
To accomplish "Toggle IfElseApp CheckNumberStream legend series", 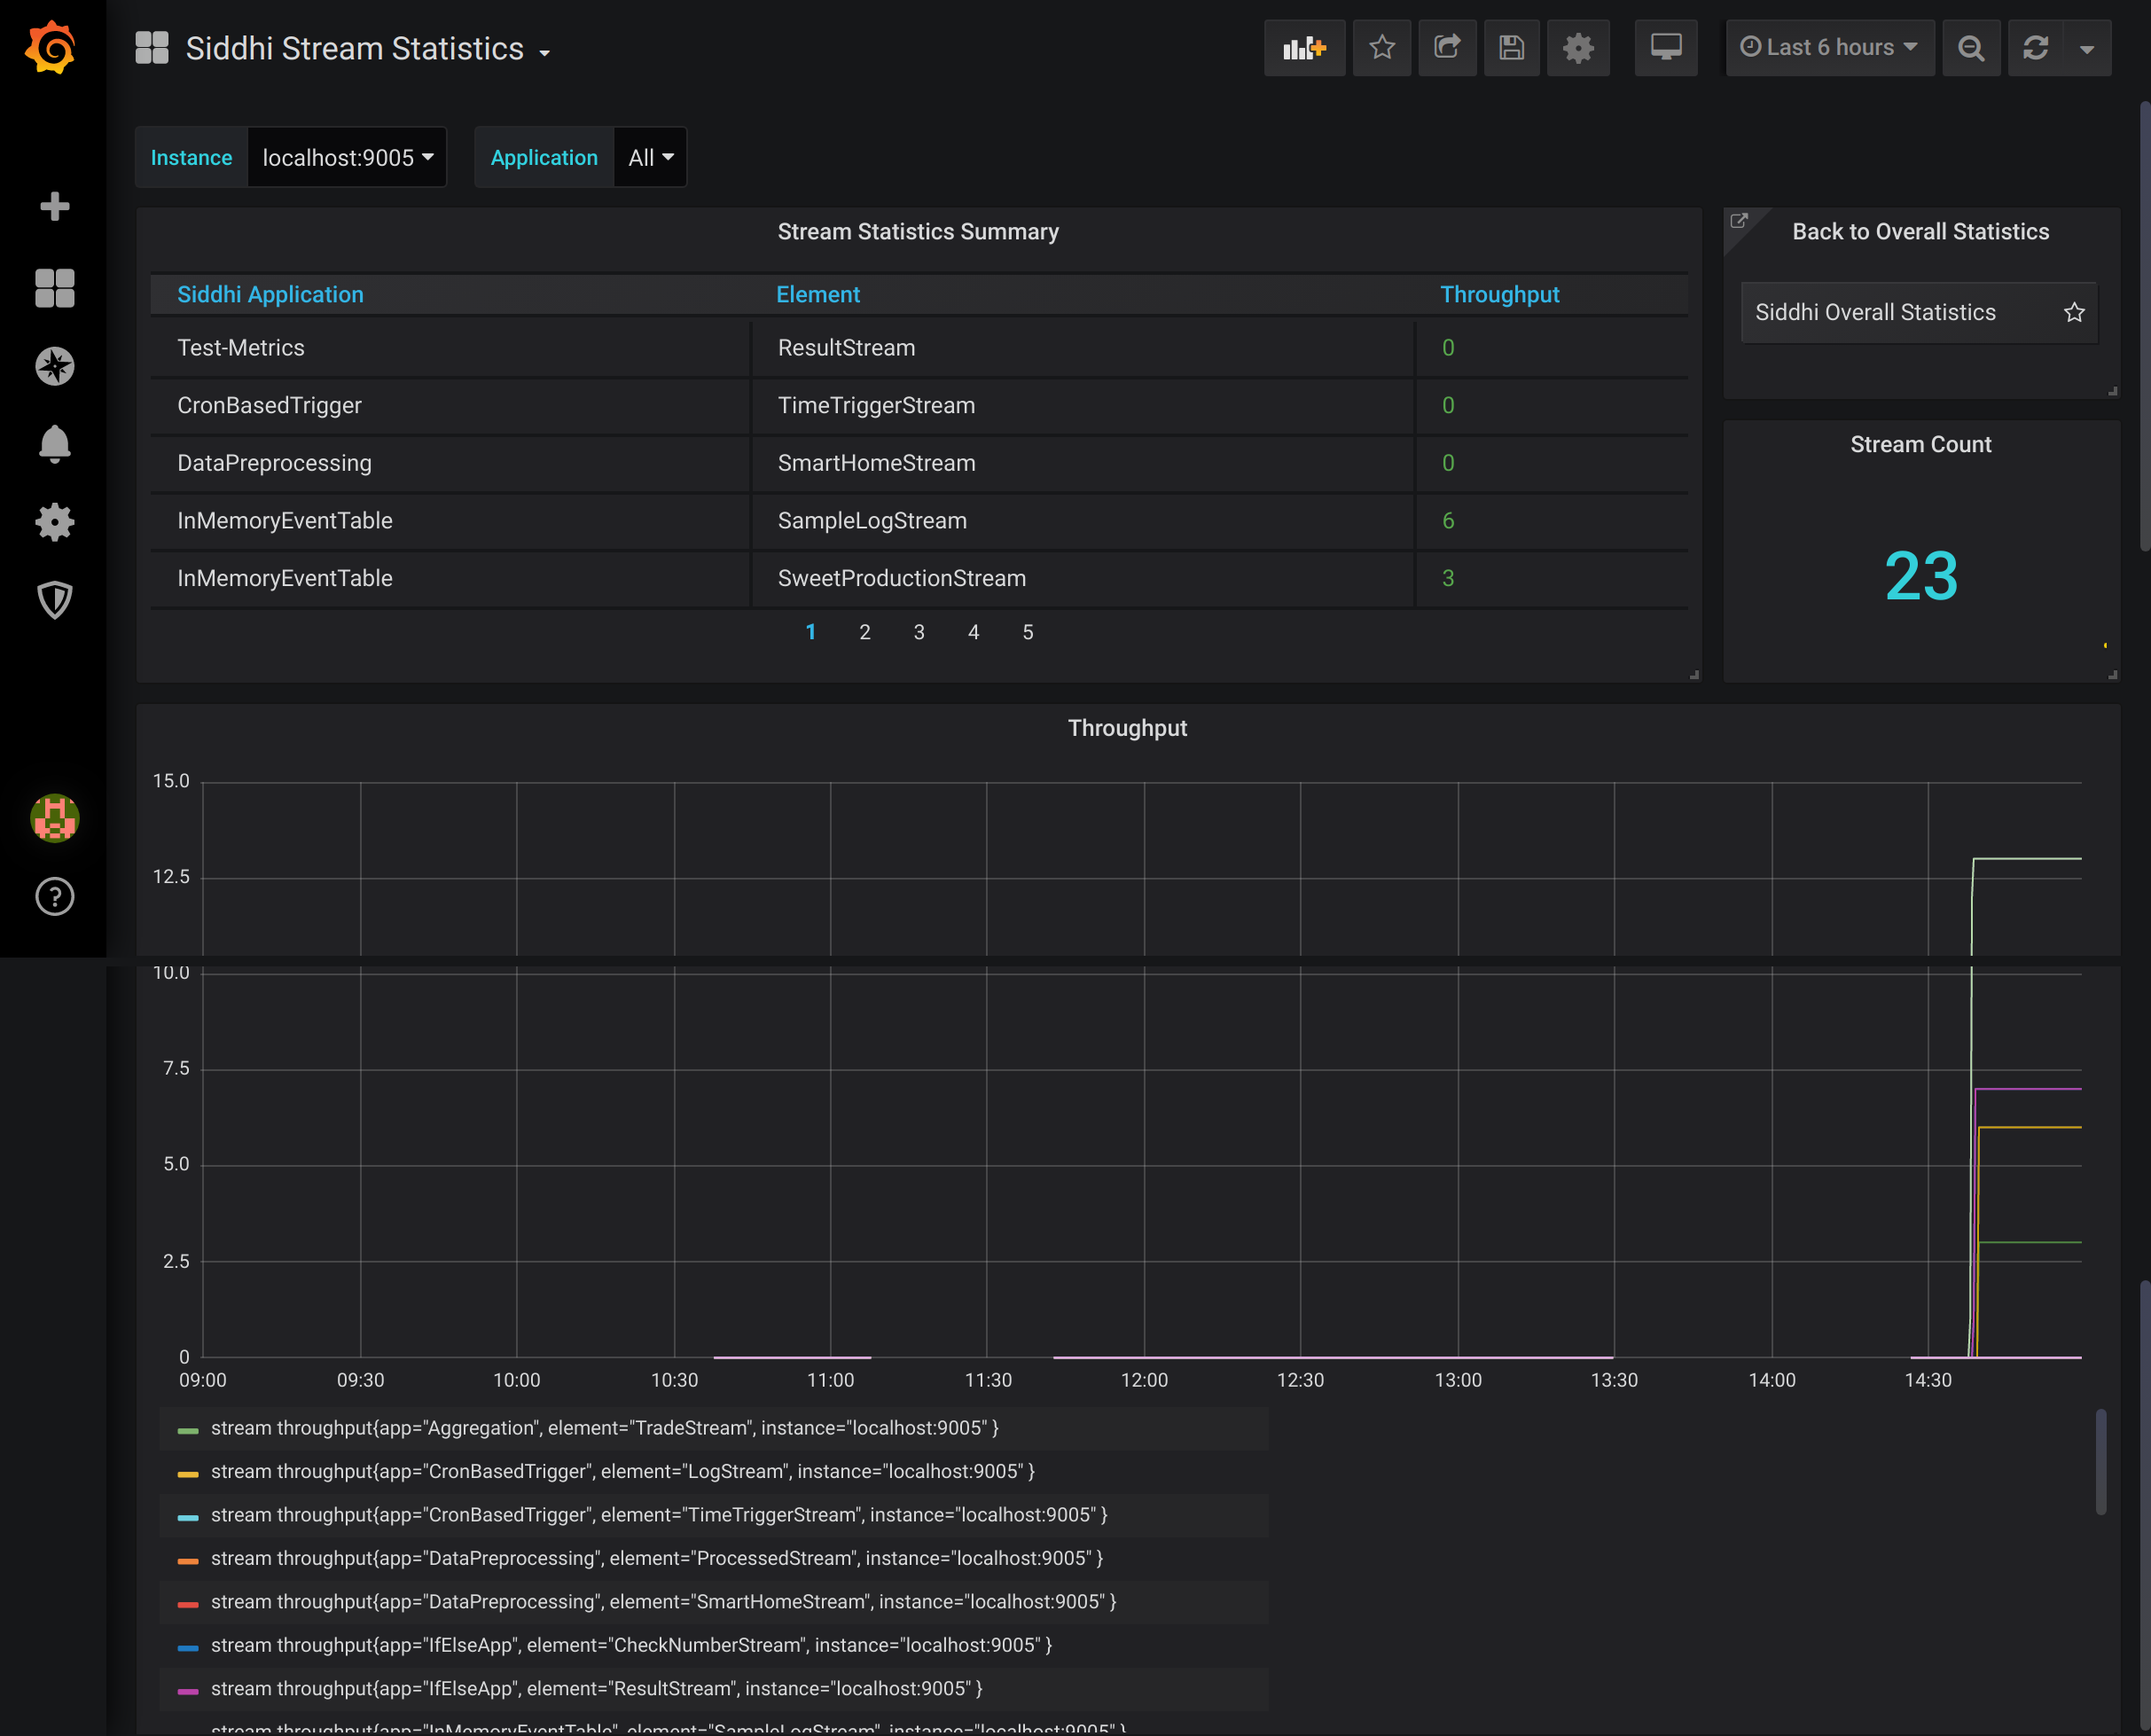I will coord(631,1645).
